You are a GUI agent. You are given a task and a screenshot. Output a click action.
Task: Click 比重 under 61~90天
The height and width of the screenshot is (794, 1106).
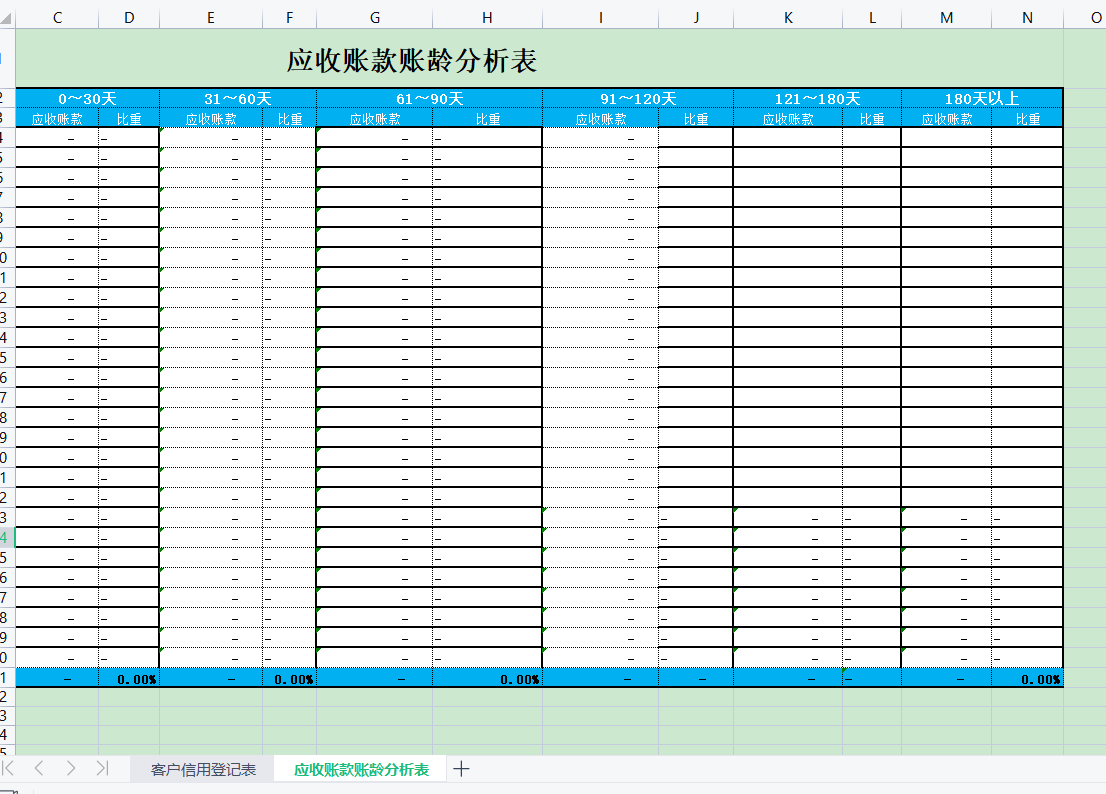pyautogui.click(x=487, y=118)
